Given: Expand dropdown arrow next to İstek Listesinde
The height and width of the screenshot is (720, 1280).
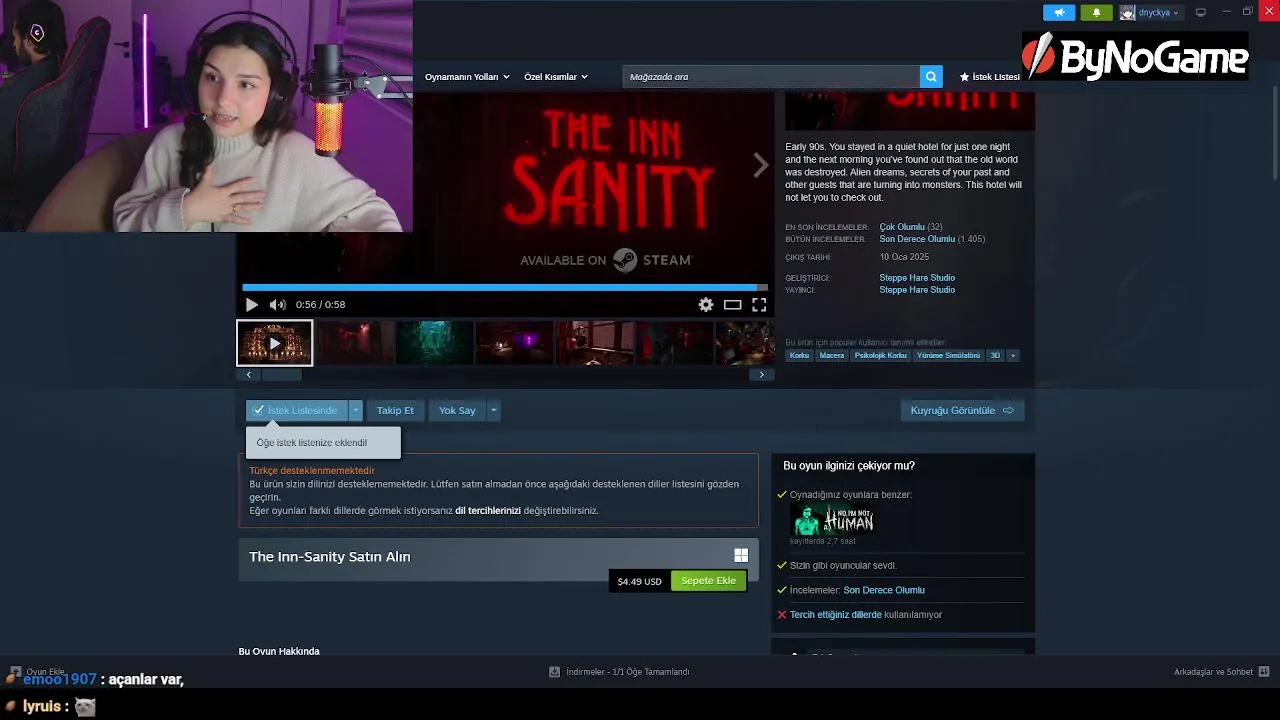Looking at the screenshot, I should [355, 411].
